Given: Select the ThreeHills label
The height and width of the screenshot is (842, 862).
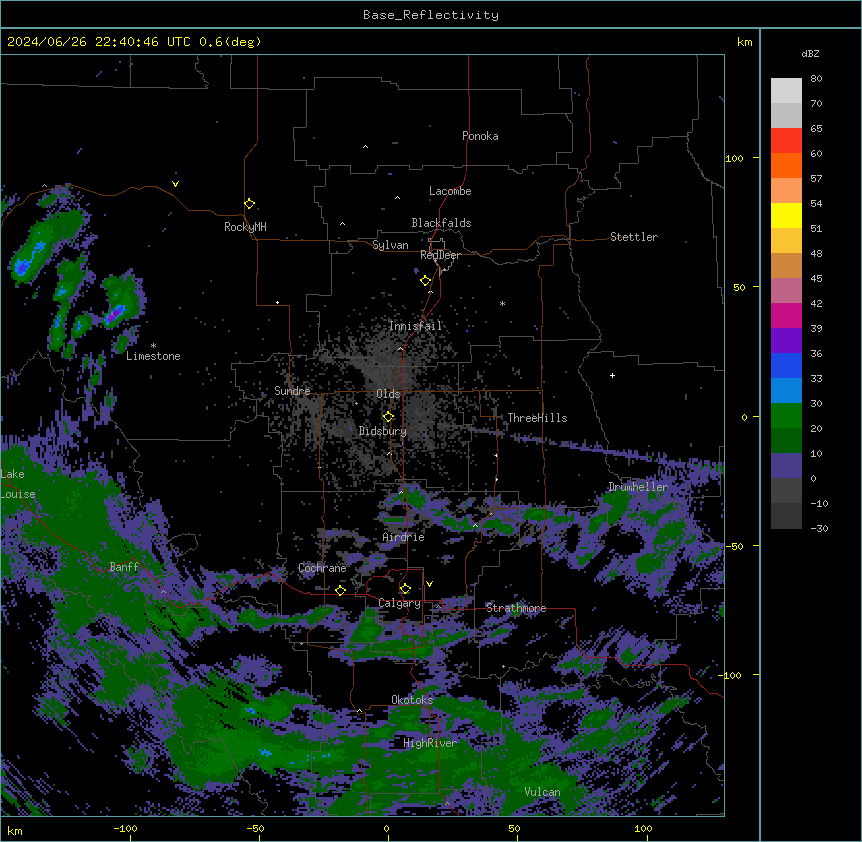Looking at the screenshot, I should pyautogui.click(x=537, y=418).
